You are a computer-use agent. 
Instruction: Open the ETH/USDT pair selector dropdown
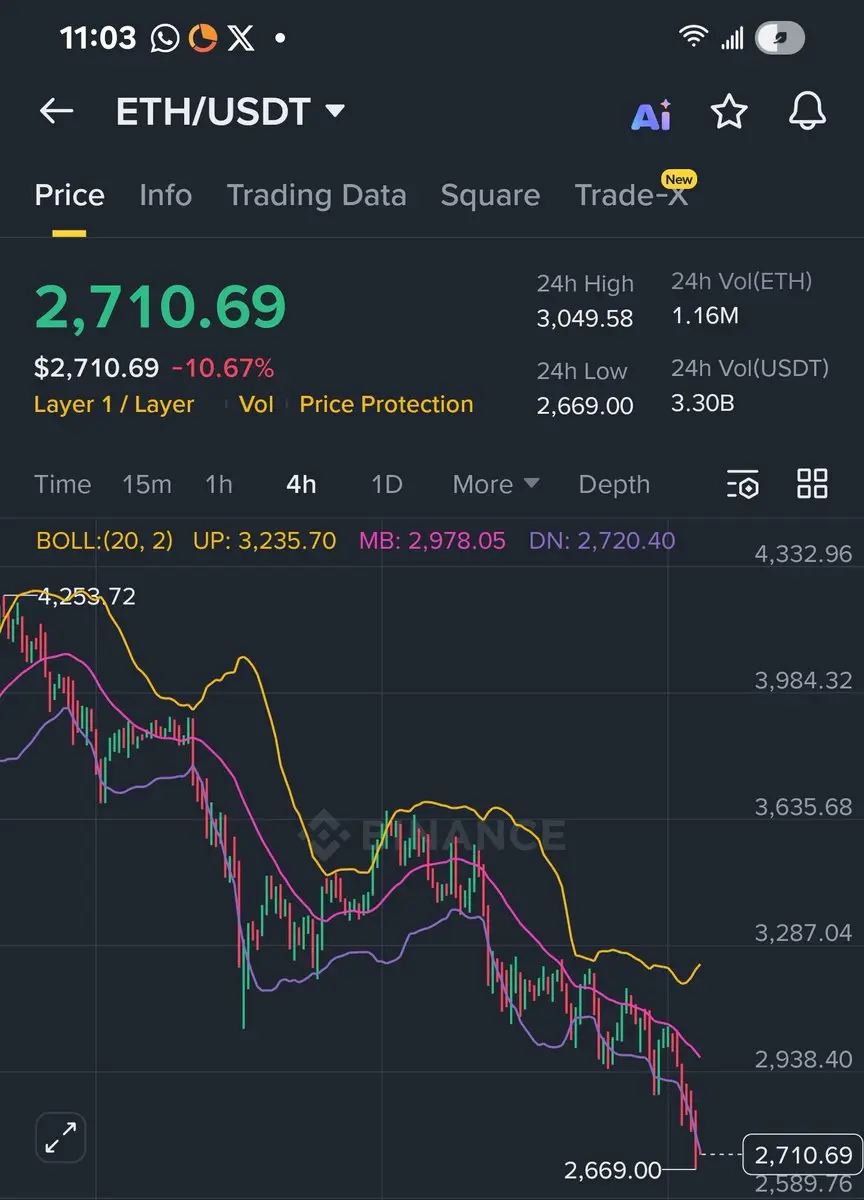[230, 111]
